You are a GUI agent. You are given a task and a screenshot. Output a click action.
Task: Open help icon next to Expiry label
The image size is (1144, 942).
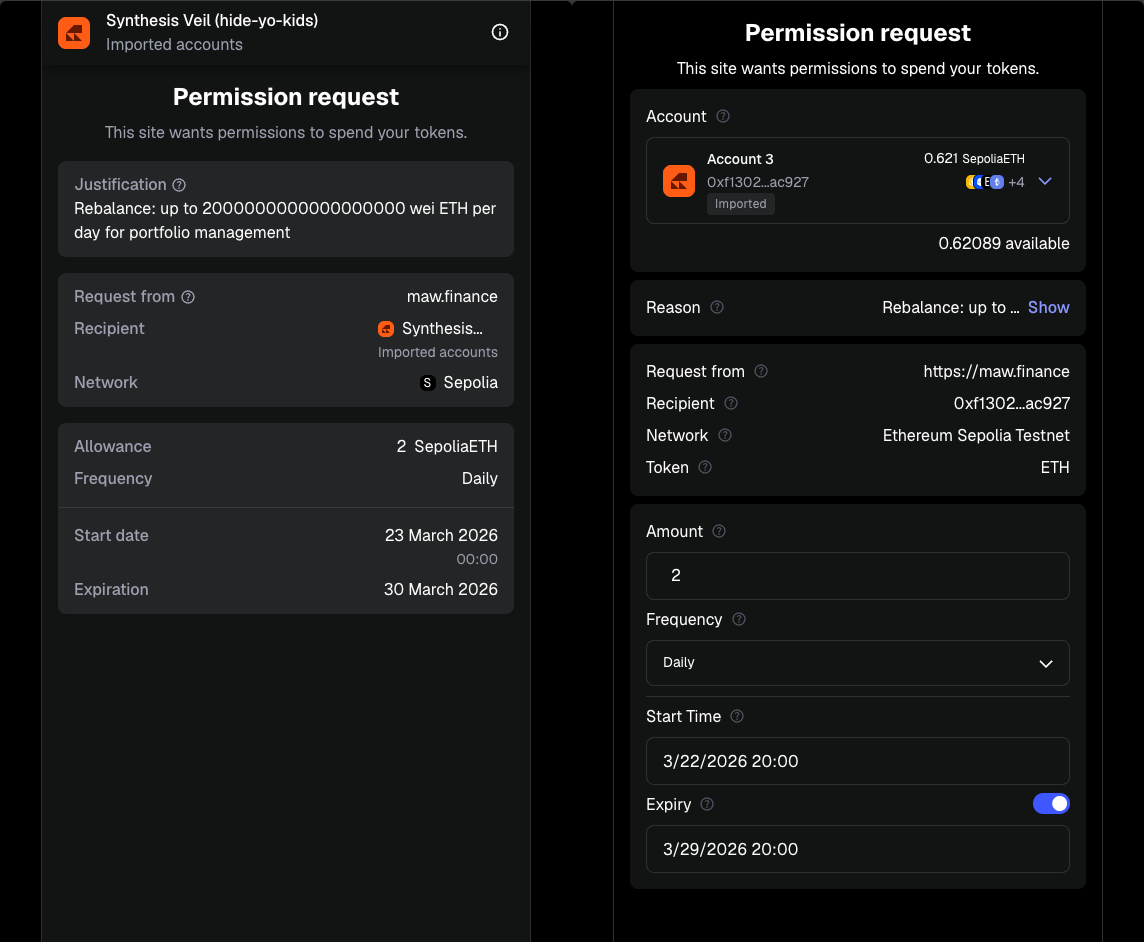point(707,804)
